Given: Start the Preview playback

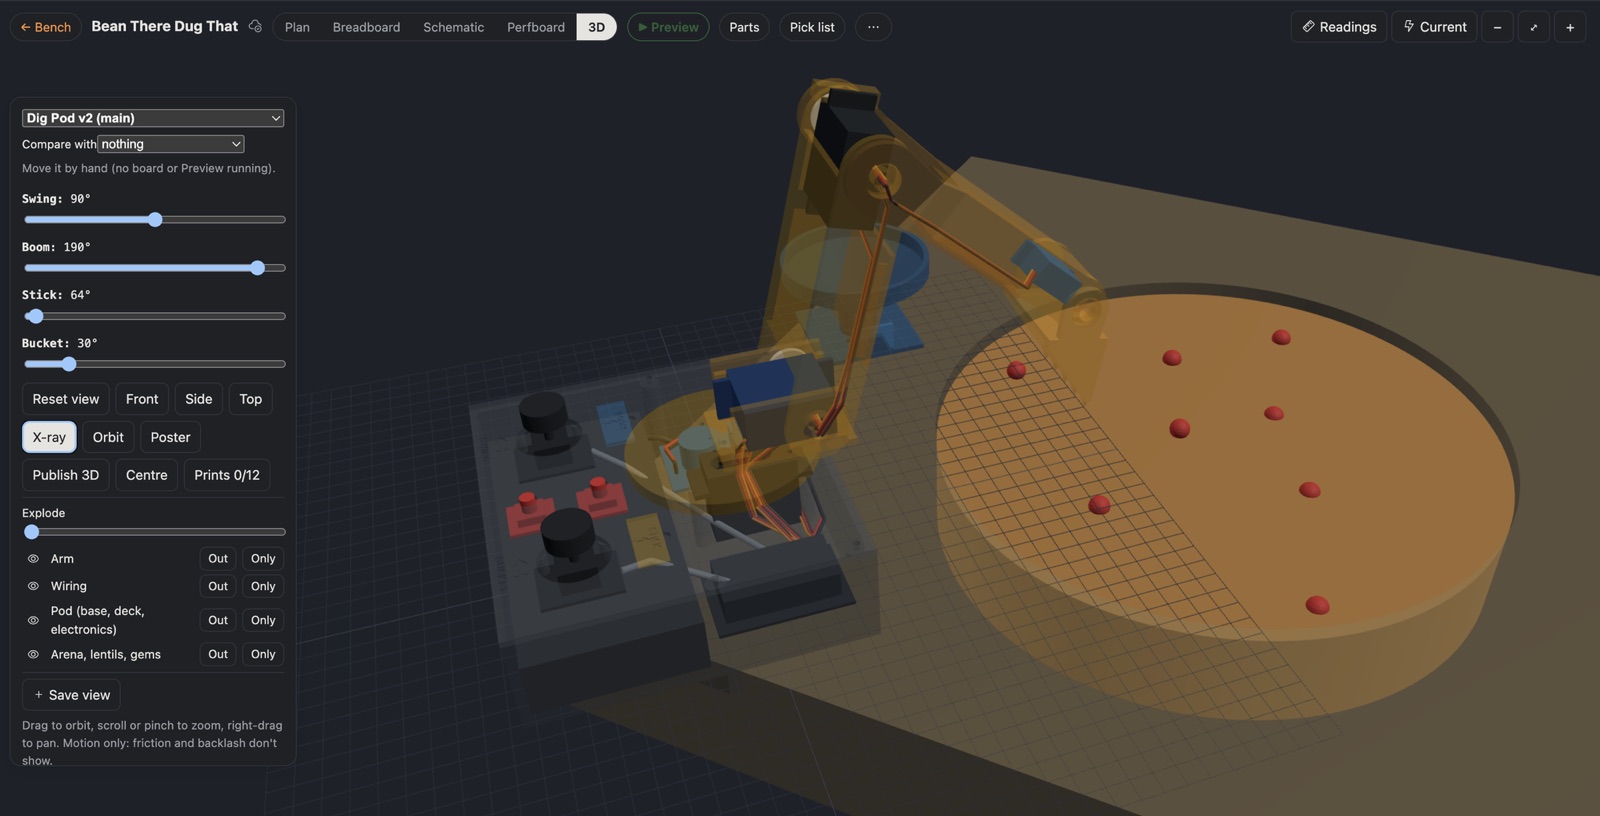Looking at the screenshot, I should [x=668, y=27].
